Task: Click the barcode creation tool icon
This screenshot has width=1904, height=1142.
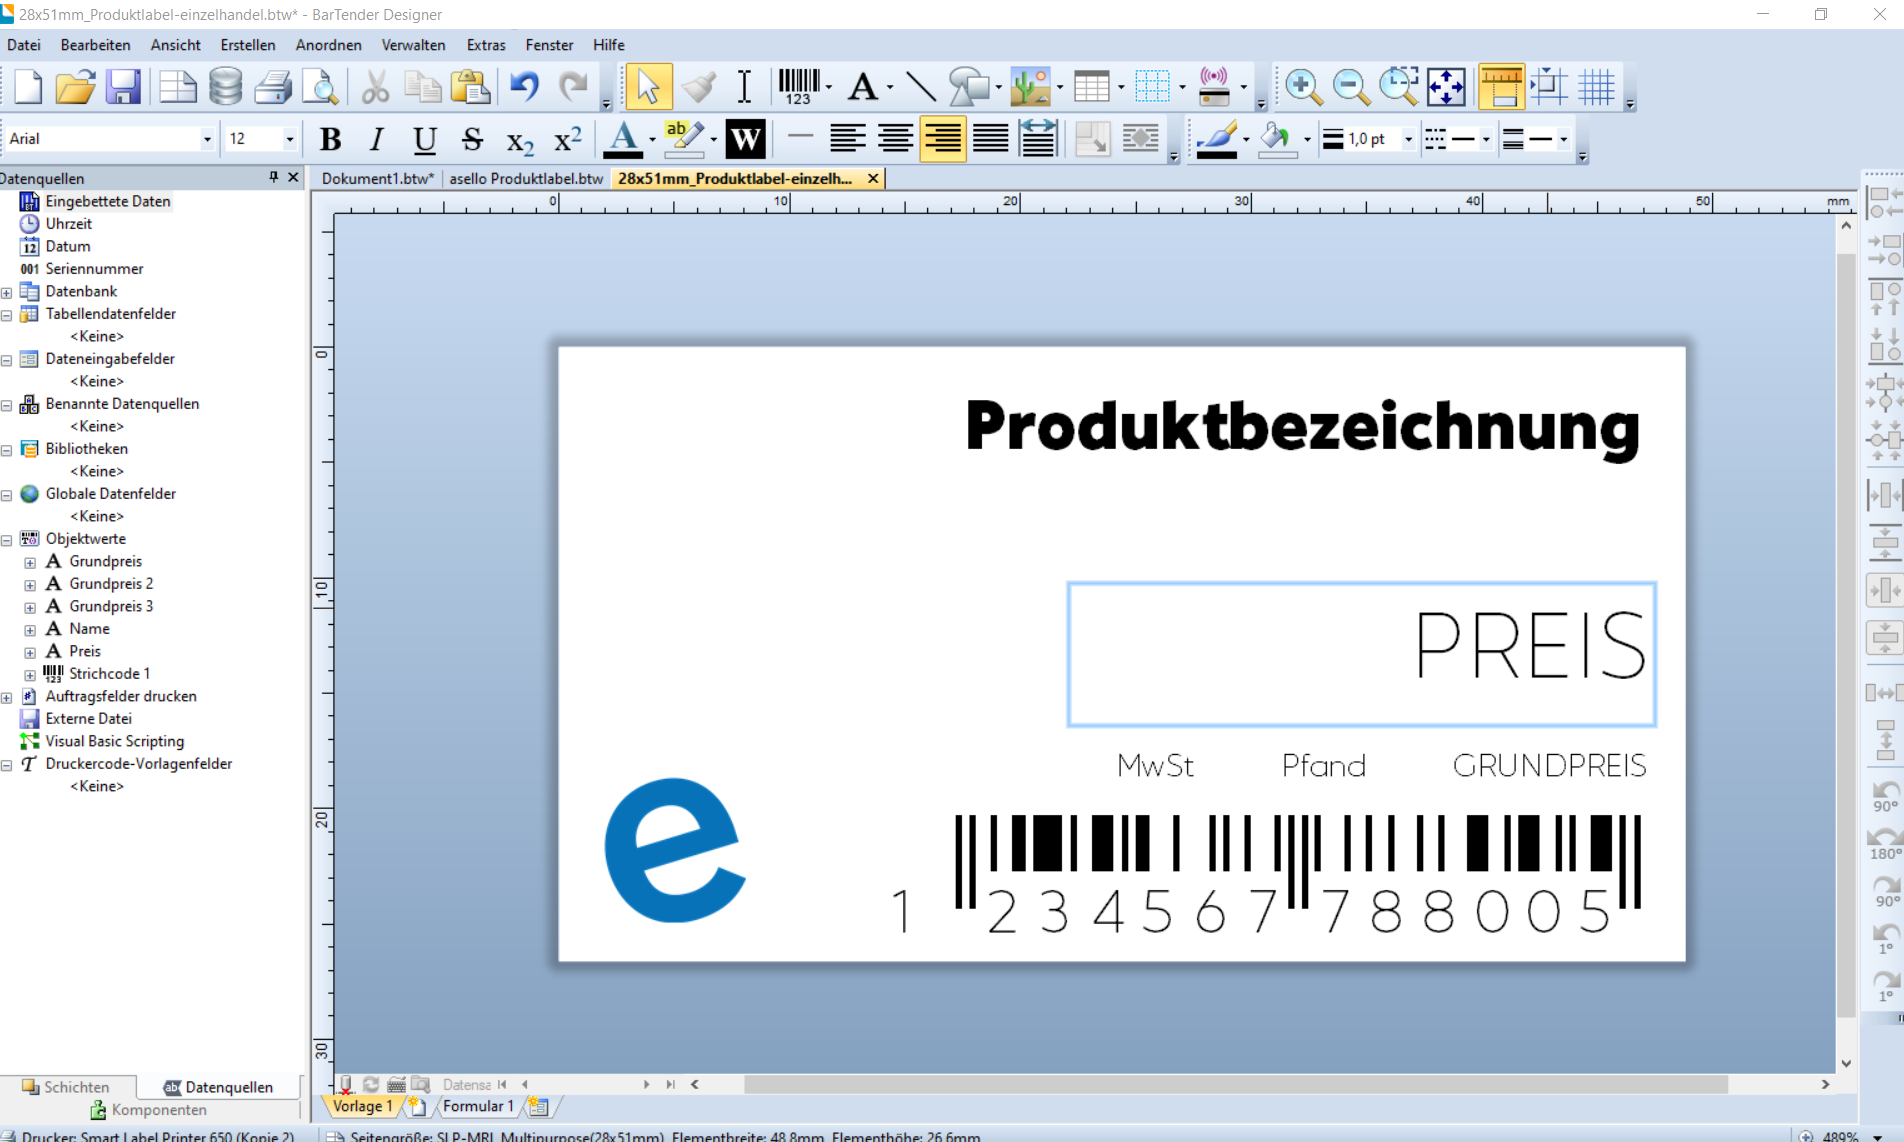Action: tap(798, 87)
